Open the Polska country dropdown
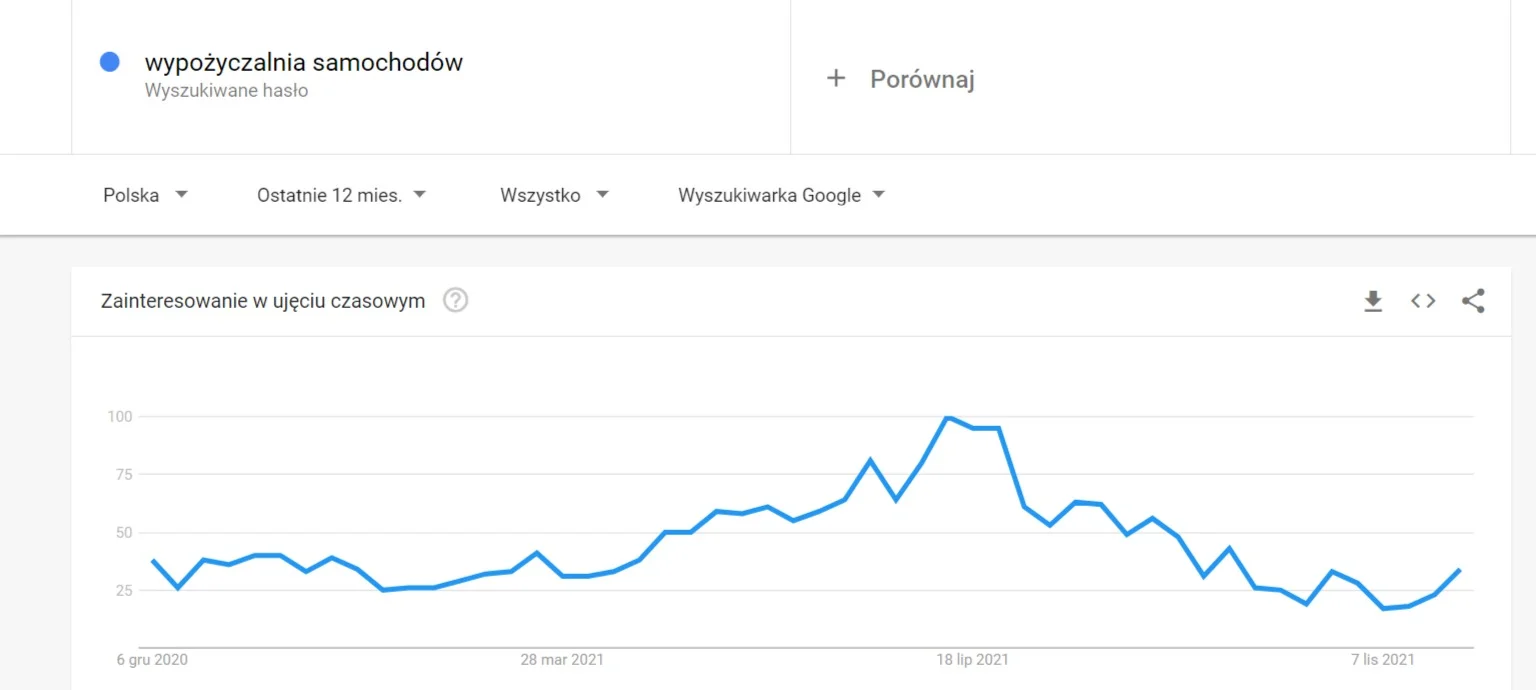This screenshot has width=1536, height=690. point(145,195)
